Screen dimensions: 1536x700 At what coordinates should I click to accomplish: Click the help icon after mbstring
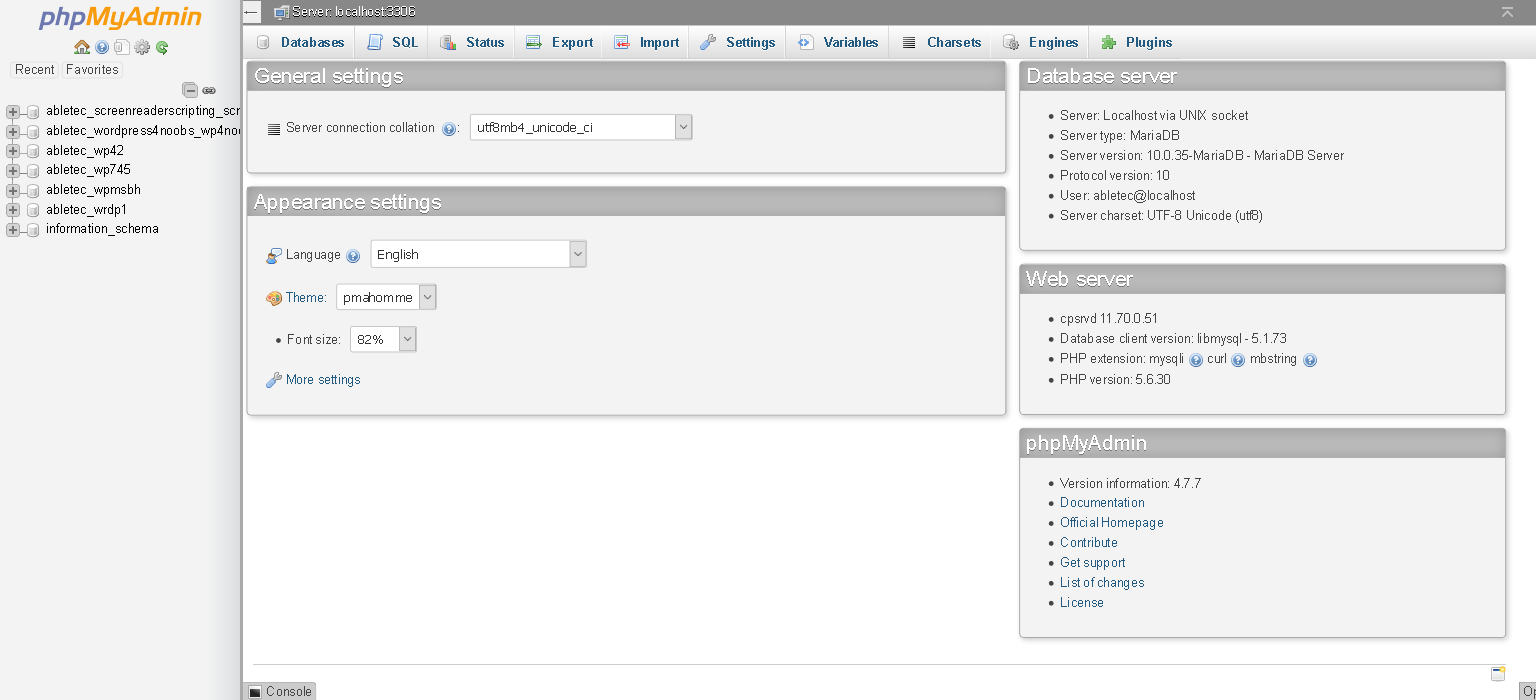coord(1310,360)
